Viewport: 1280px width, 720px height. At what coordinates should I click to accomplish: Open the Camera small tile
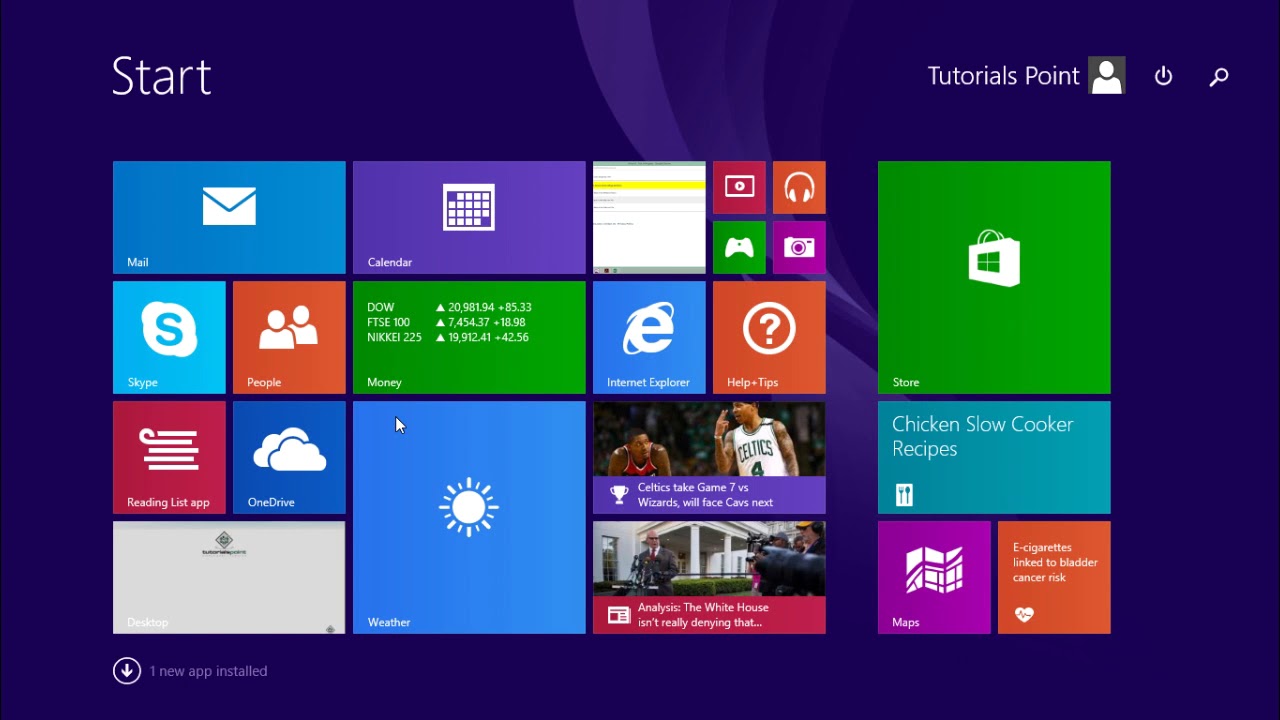(799, 247)
